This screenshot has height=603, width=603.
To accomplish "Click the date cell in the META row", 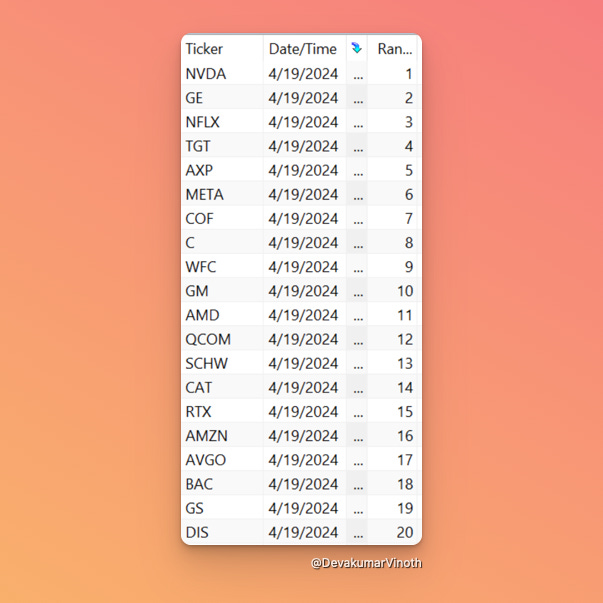I will click(x=305, y=194).
